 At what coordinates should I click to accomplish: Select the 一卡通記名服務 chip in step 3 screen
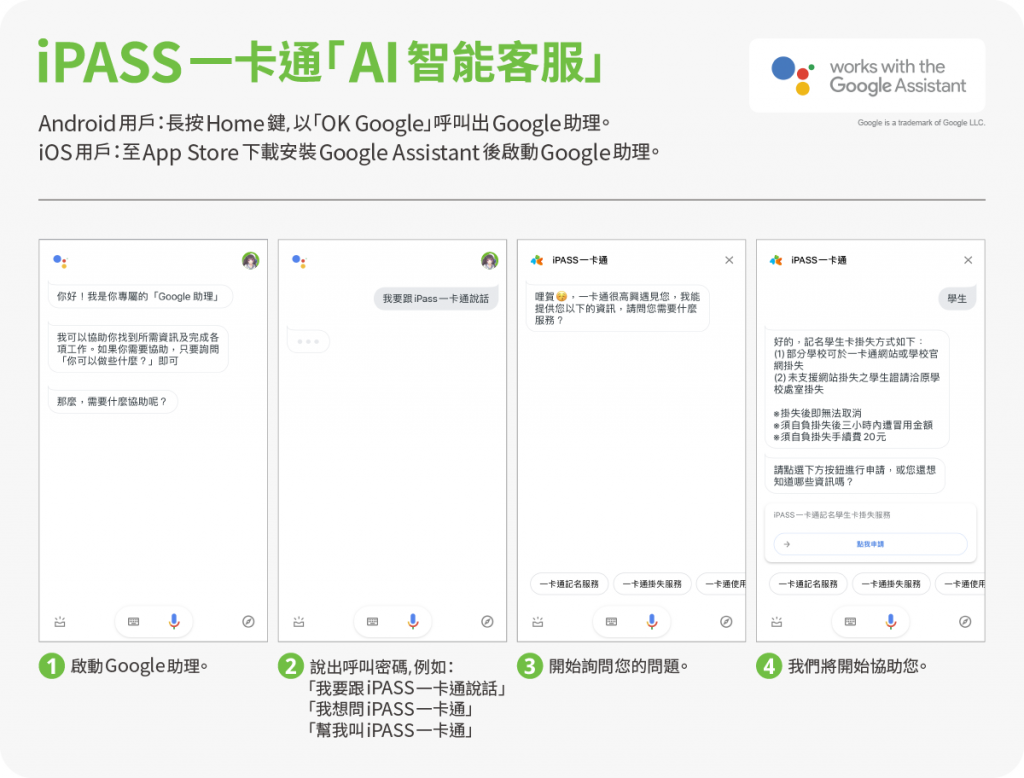pyautogui.click(x=568, y=584)
